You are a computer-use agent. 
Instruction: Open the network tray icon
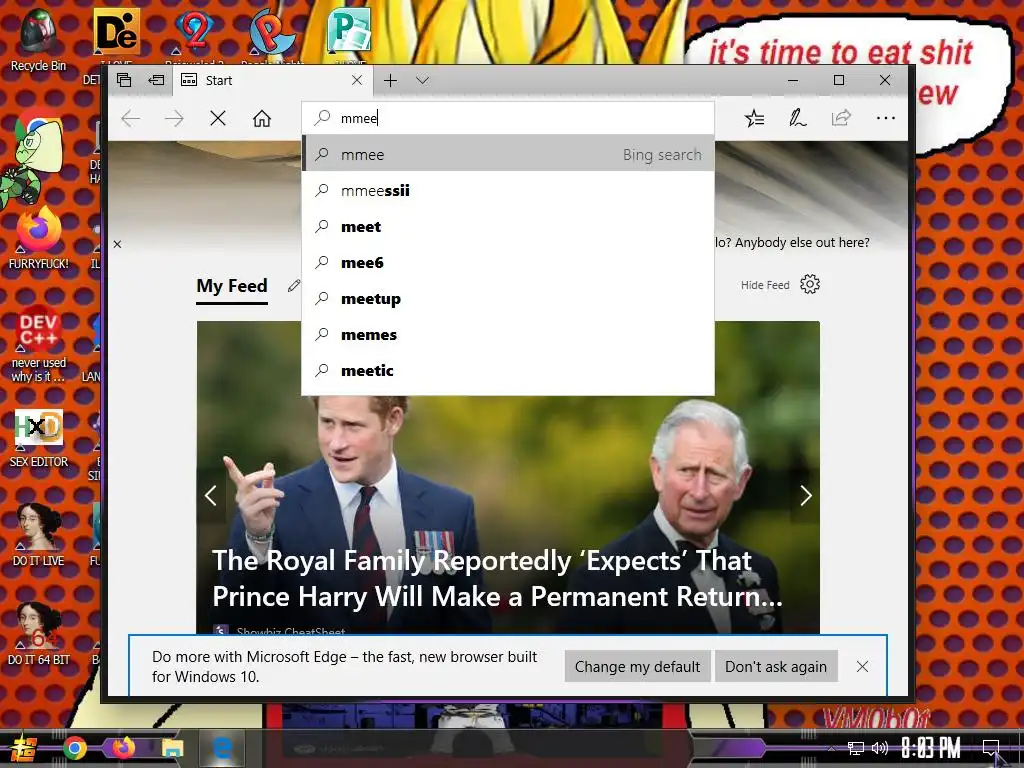click(856, 748)
